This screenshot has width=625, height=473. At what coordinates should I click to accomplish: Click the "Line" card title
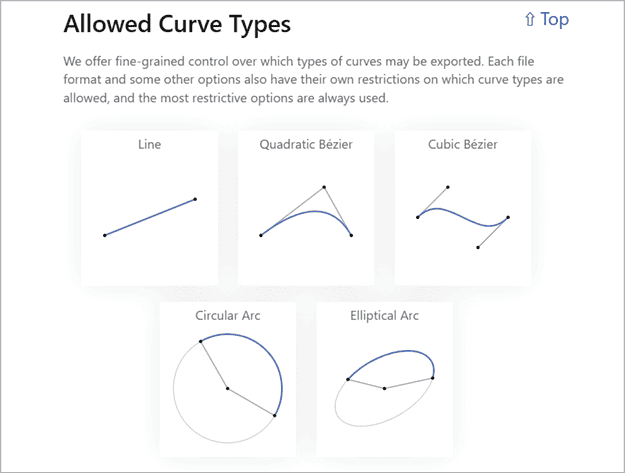pos(149,145)
